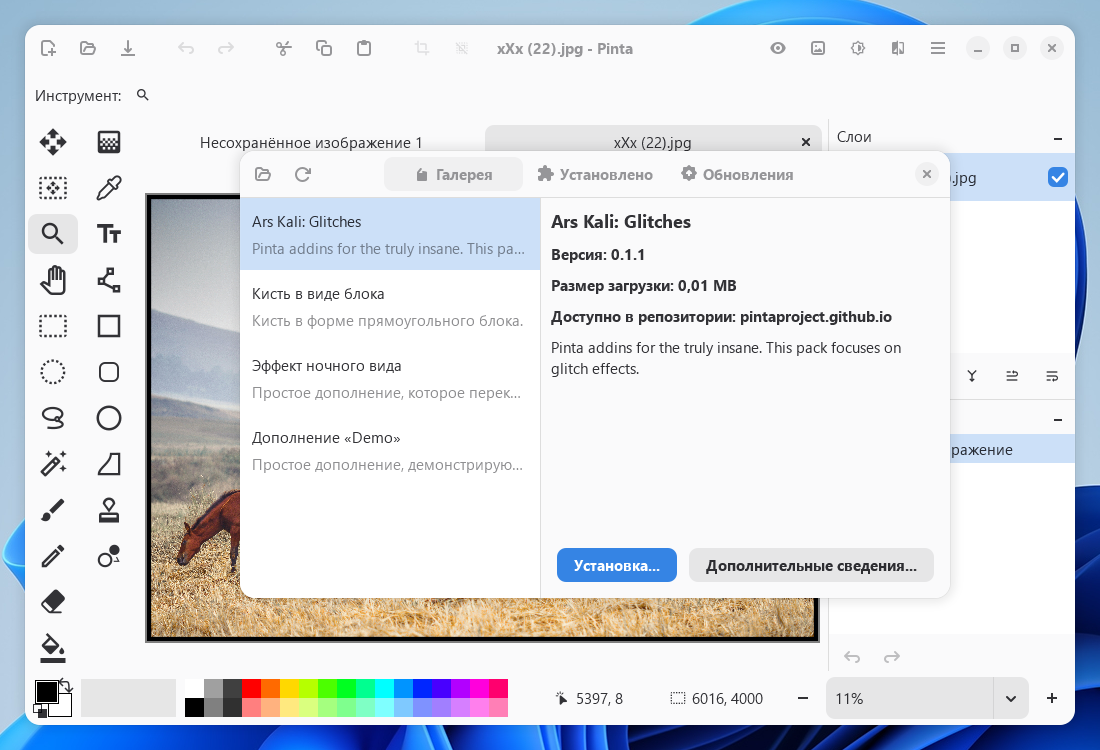Viewport: 1100px width, 750px height.
Task: Switch to Installed tab in add-ins dialog
Action: pyautogui.click(x=595, y=175)
